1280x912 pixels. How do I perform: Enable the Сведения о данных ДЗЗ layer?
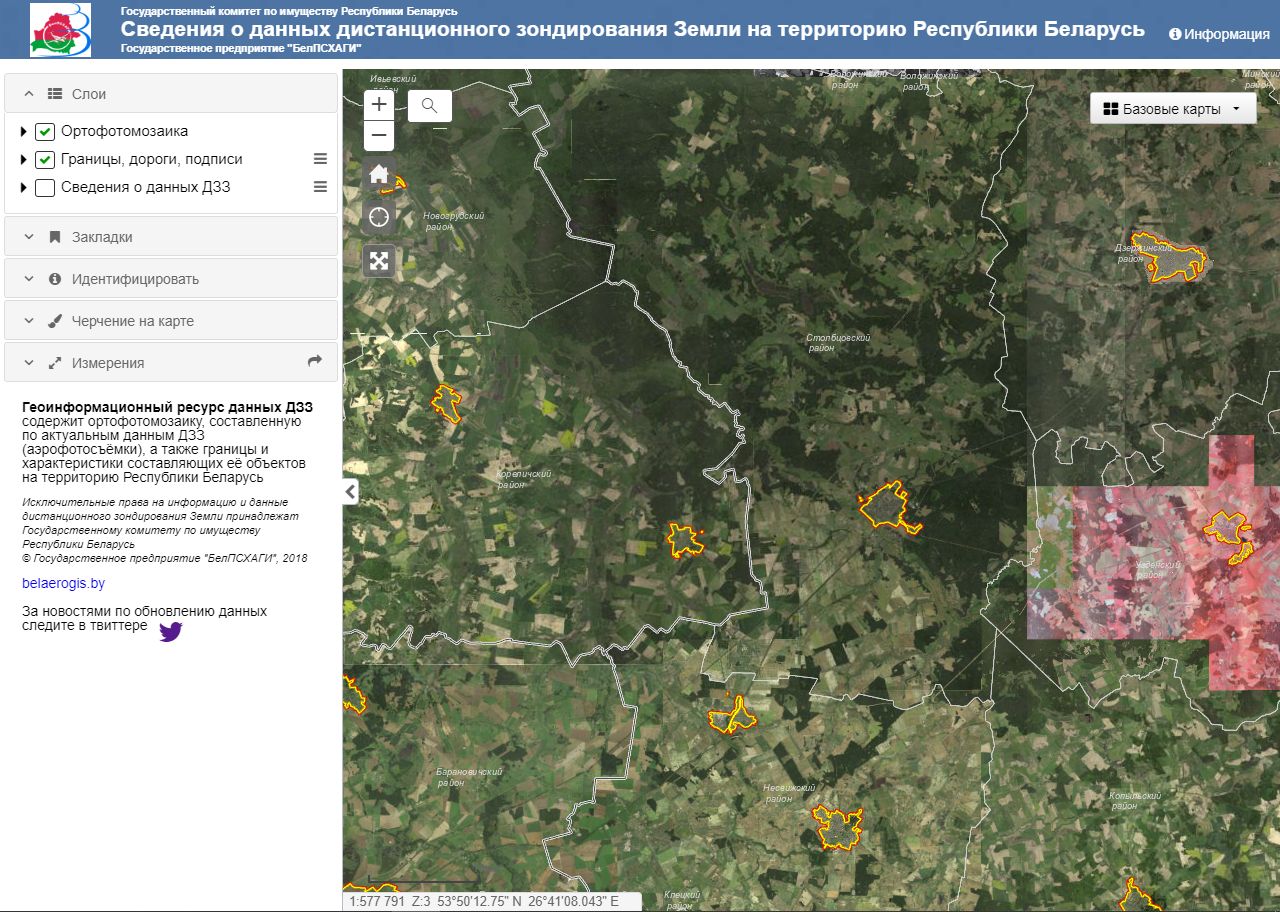click(x=45, y=188)
